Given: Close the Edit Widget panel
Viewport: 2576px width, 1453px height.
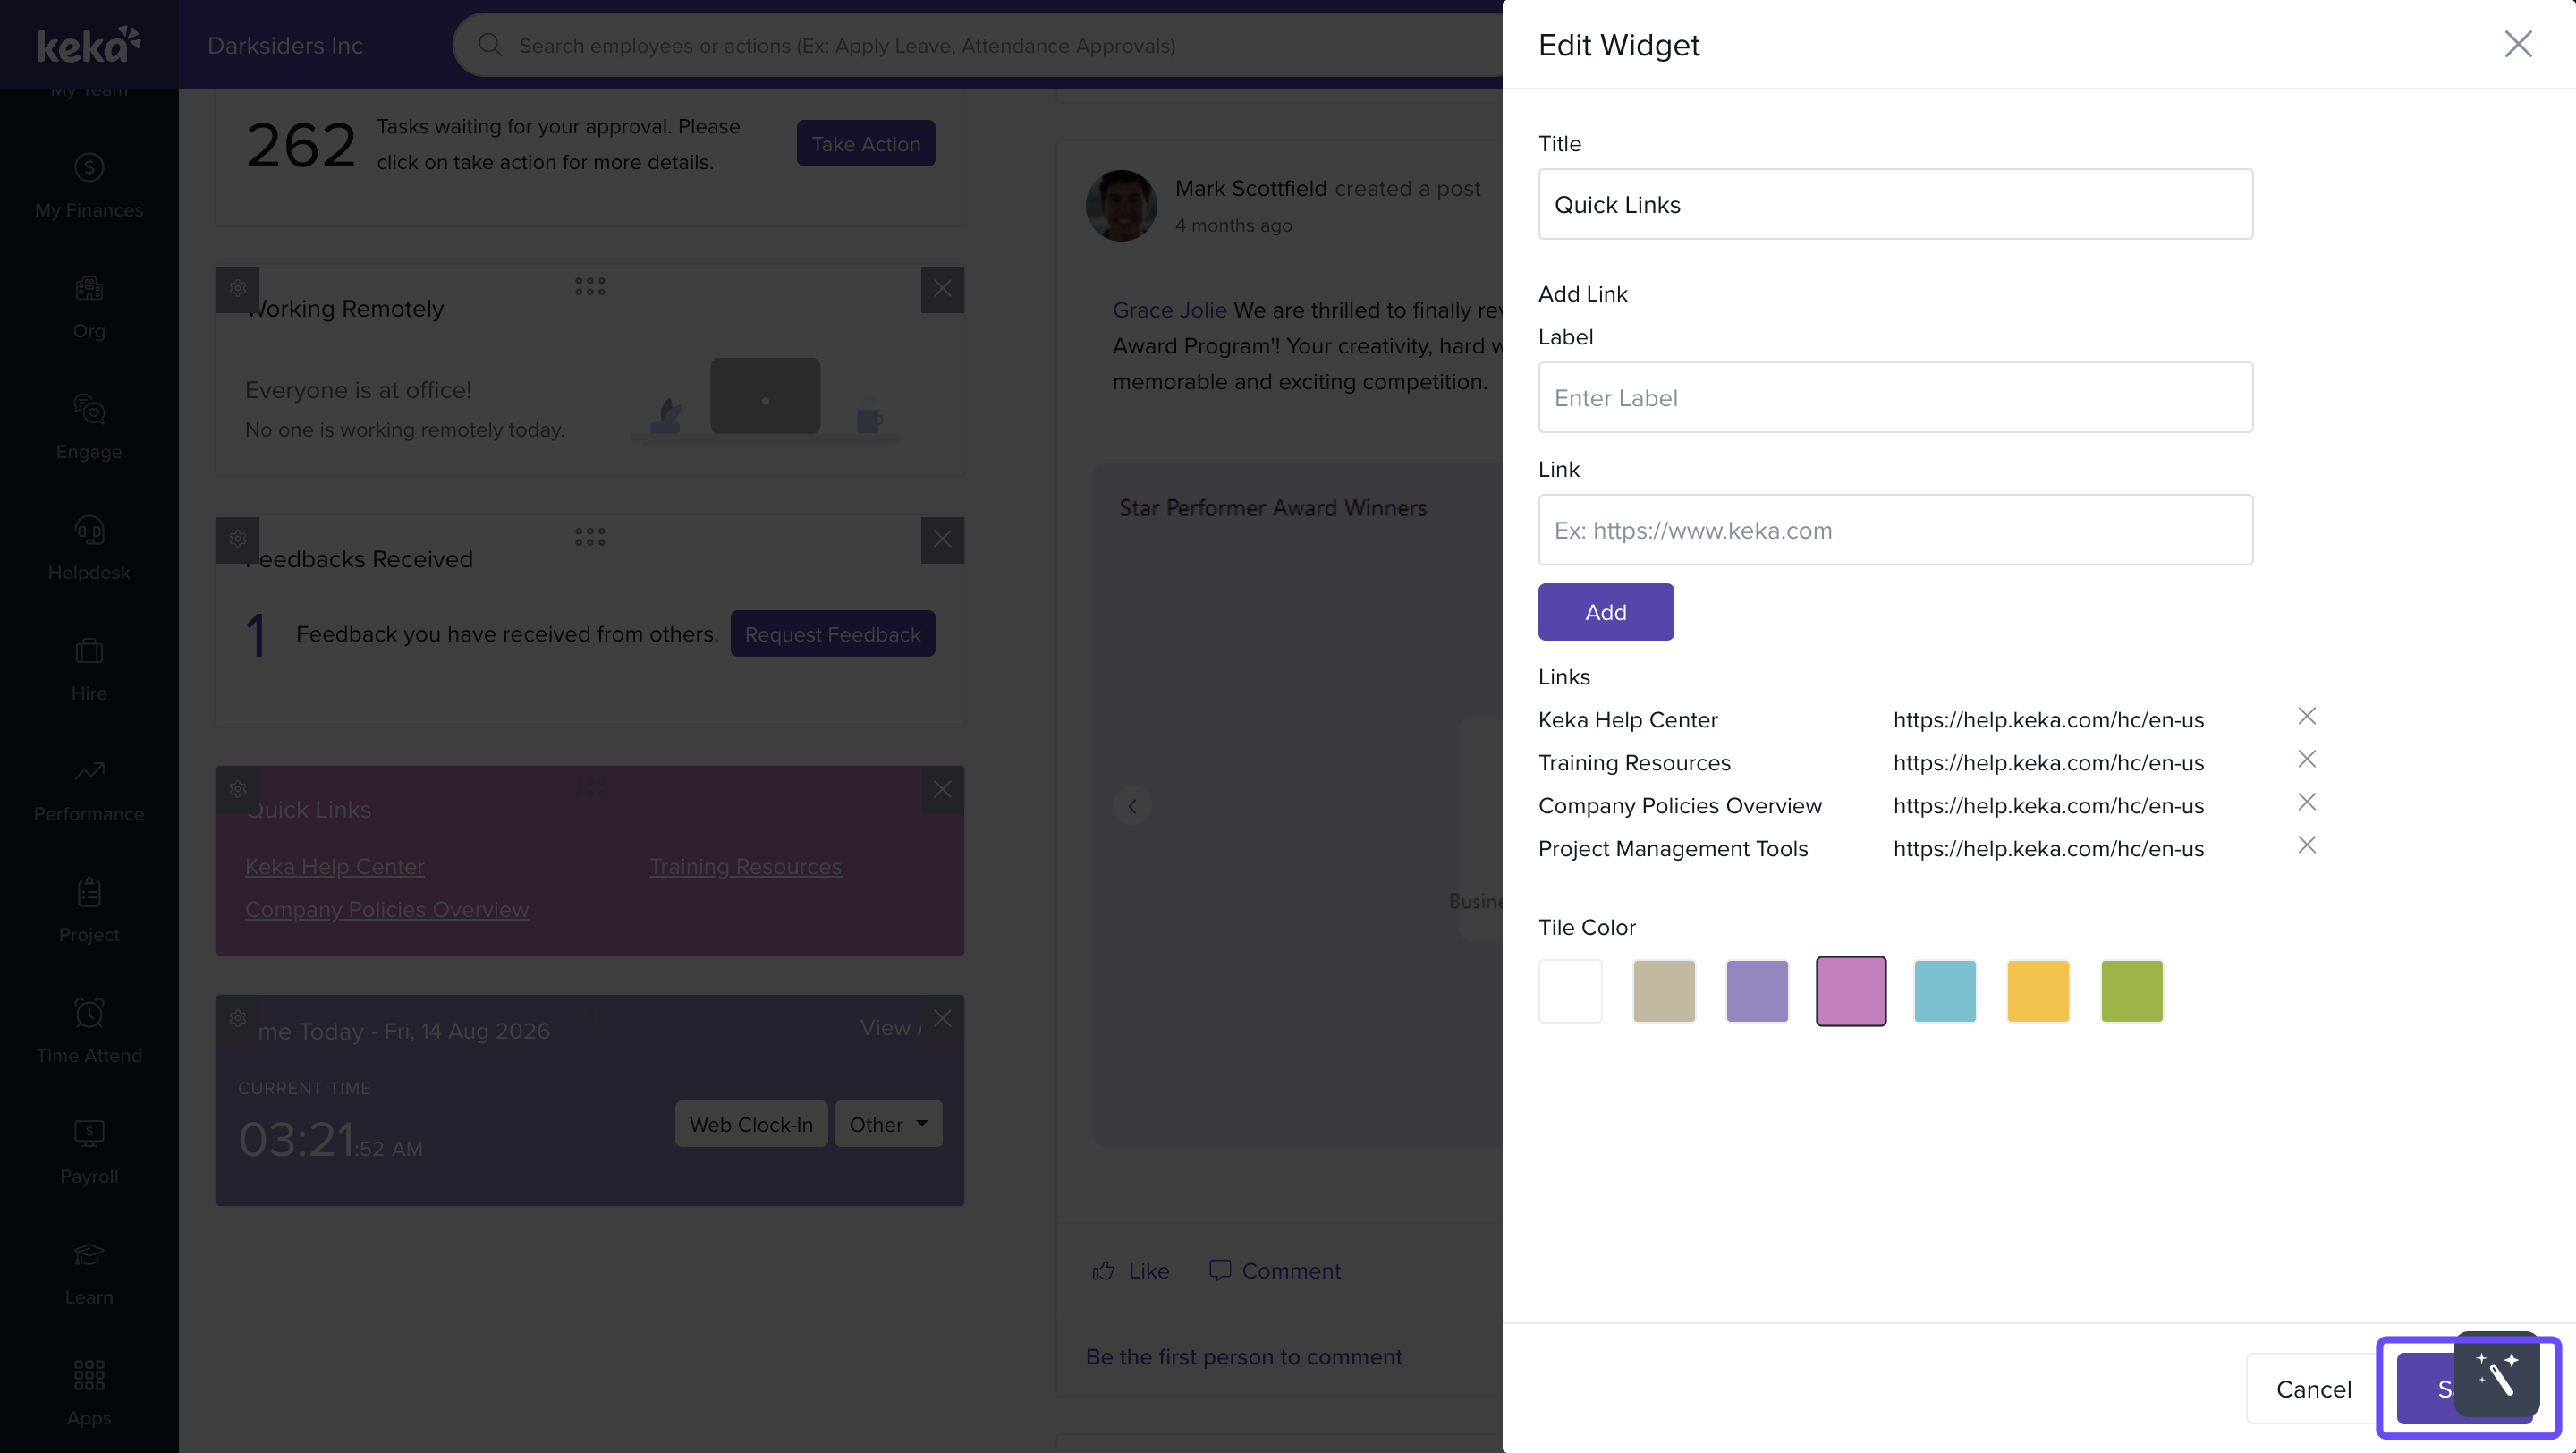Looking at the screenshot, I should point(2517,44).
